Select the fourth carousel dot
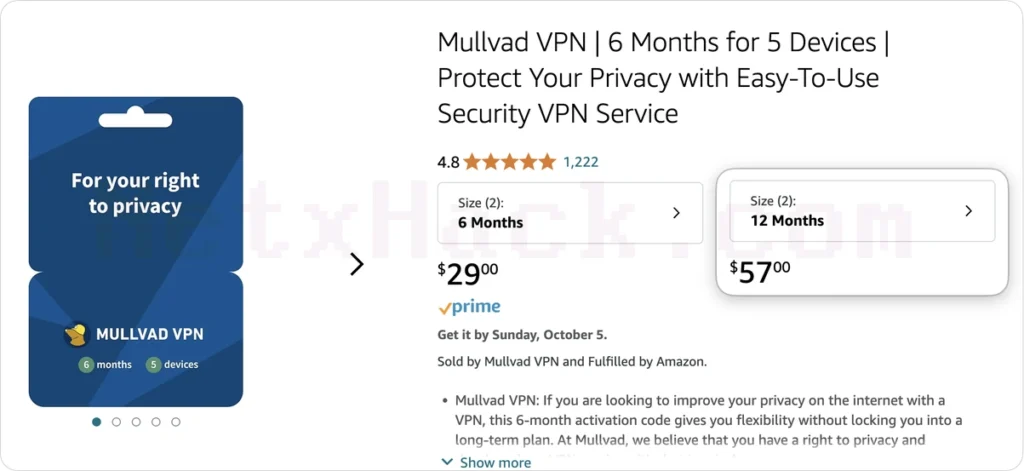Viewport: 1024px width, 471px height. point(156,422)
